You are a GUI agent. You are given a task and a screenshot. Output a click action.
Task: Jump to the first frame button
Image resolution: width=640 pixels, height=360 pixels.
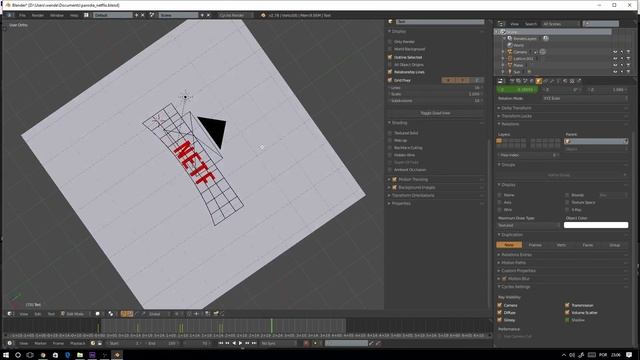(x=221, y=343)
